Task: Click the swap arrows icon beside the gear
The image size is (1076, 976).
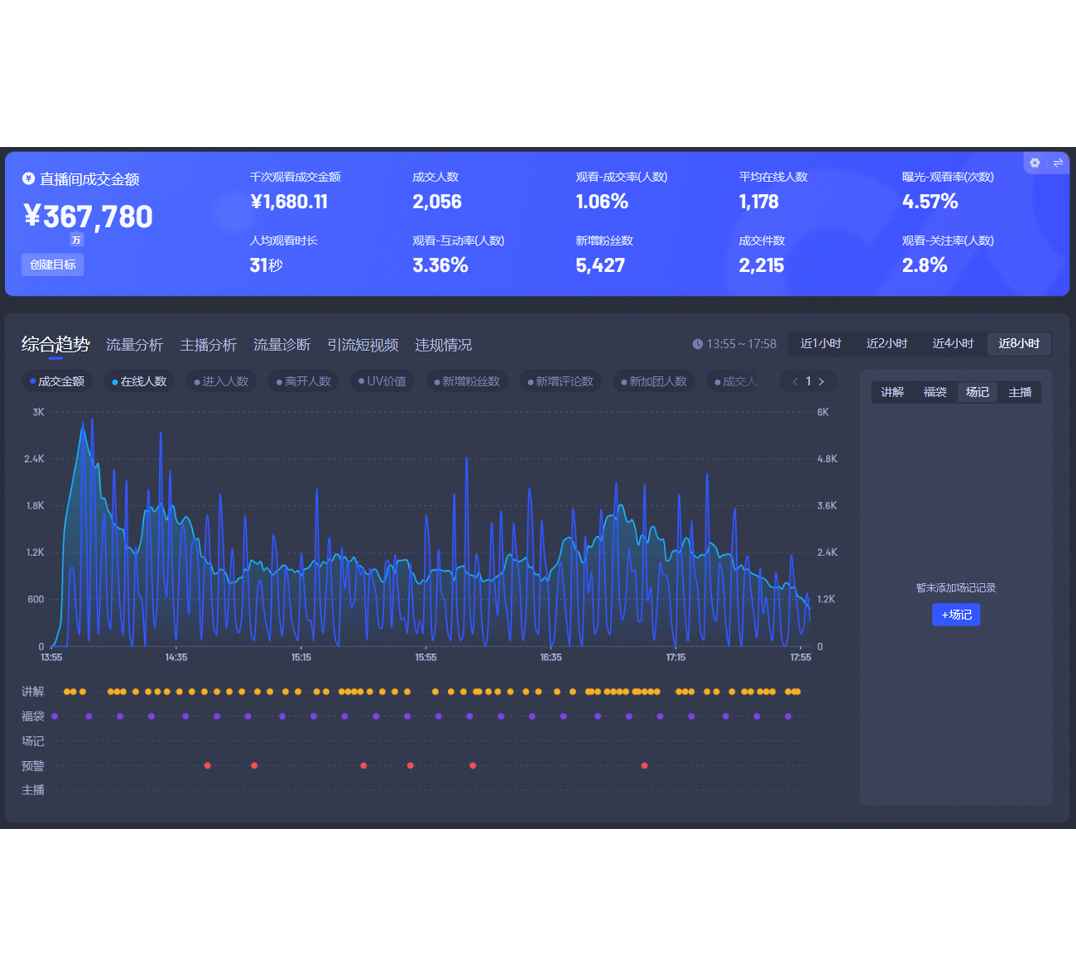Action: tap(1058, 163)
